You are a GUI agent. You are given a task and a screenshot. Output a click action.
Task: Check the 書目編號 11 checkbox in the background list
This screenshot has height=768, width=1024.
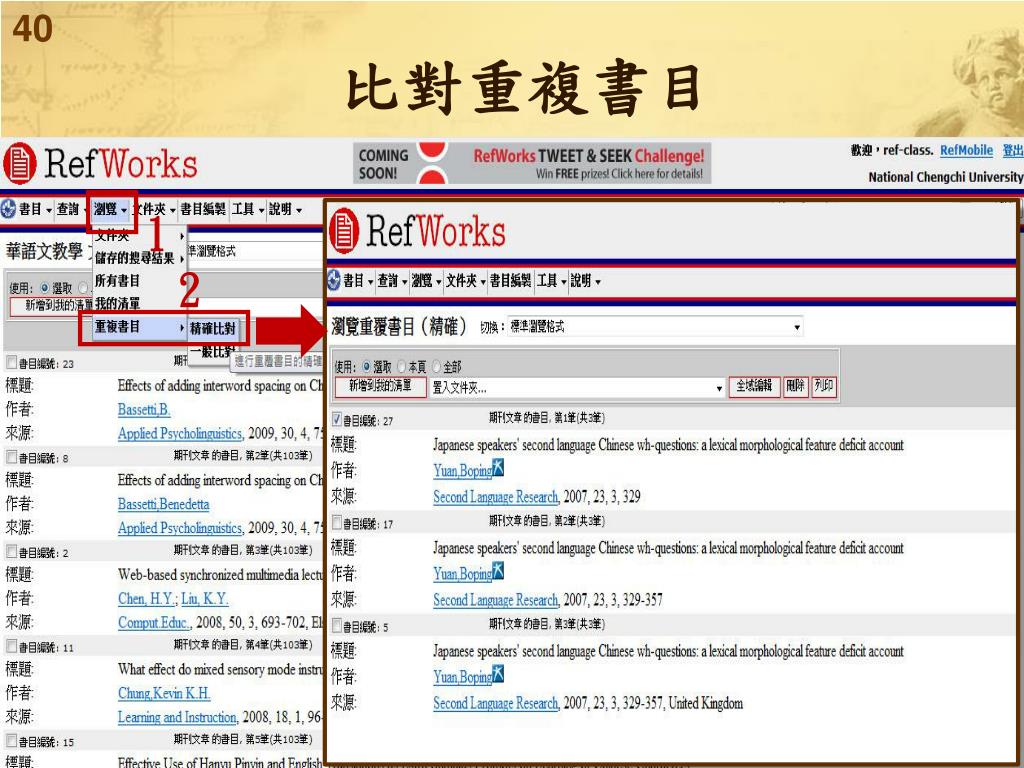(11, 647)
